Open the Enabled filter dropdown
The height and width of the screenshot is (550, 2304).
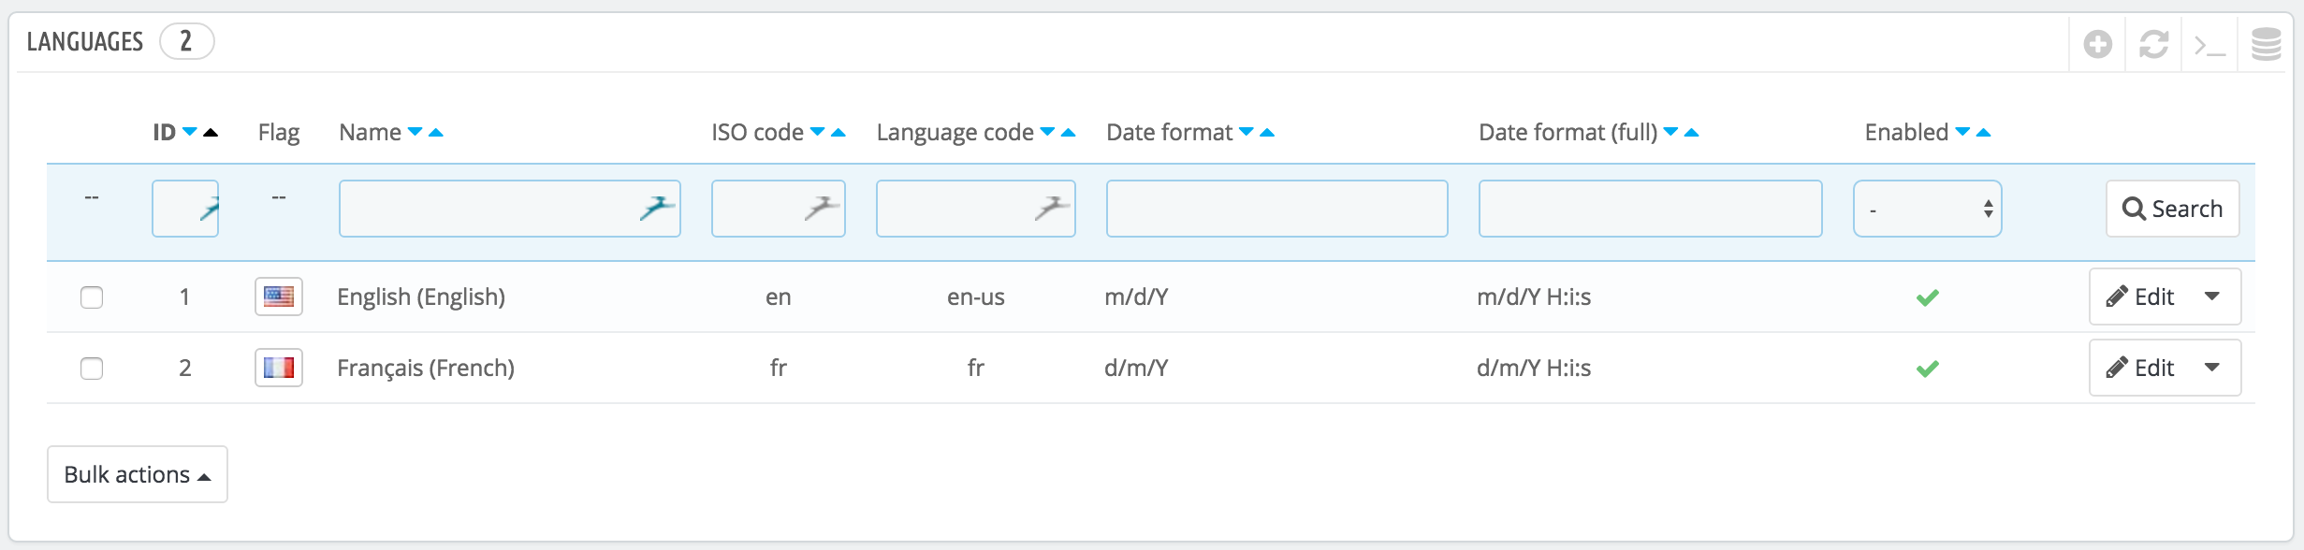tap(1926, 209)
